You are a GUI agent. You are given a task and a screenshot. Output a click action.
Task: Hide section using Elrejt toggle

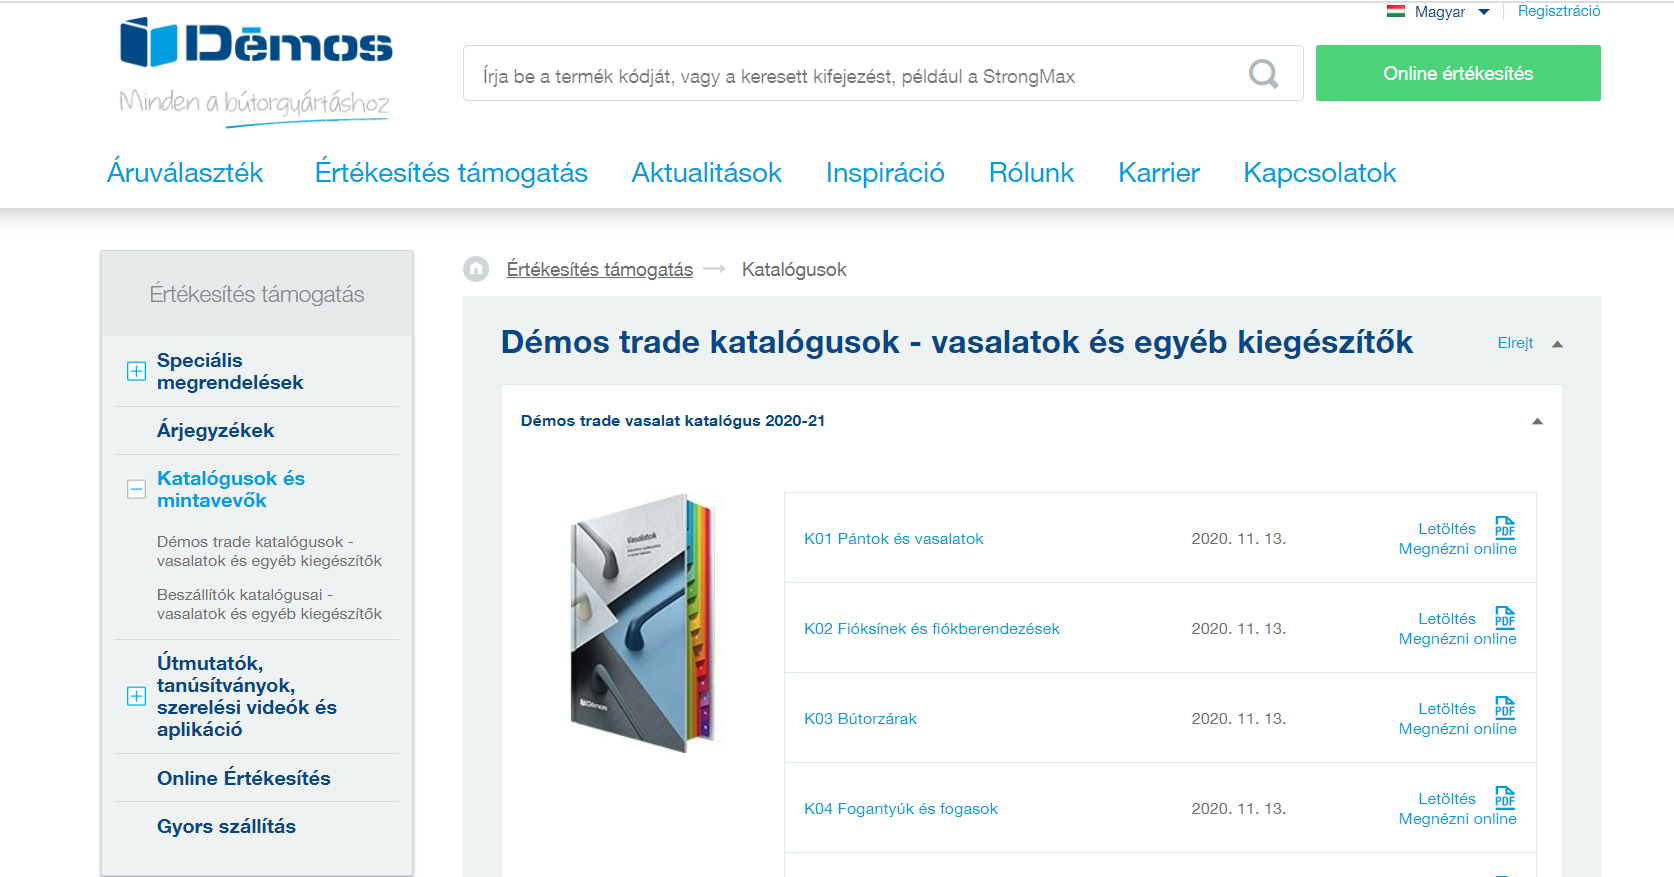[1528, 343]
